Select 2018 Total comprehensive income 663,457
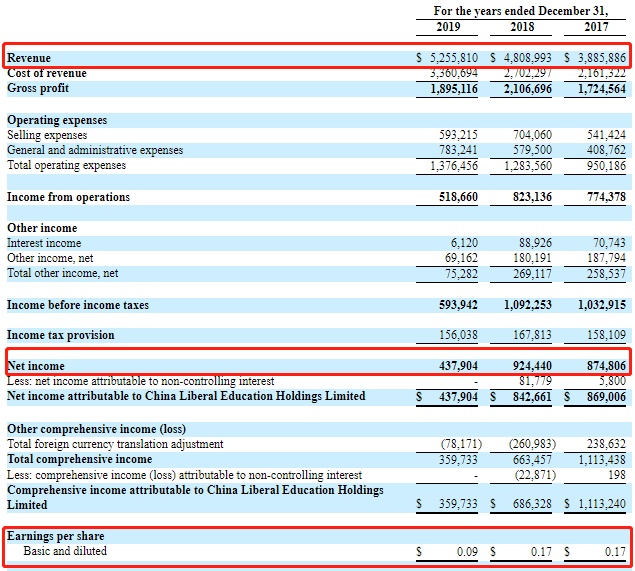 533,460
